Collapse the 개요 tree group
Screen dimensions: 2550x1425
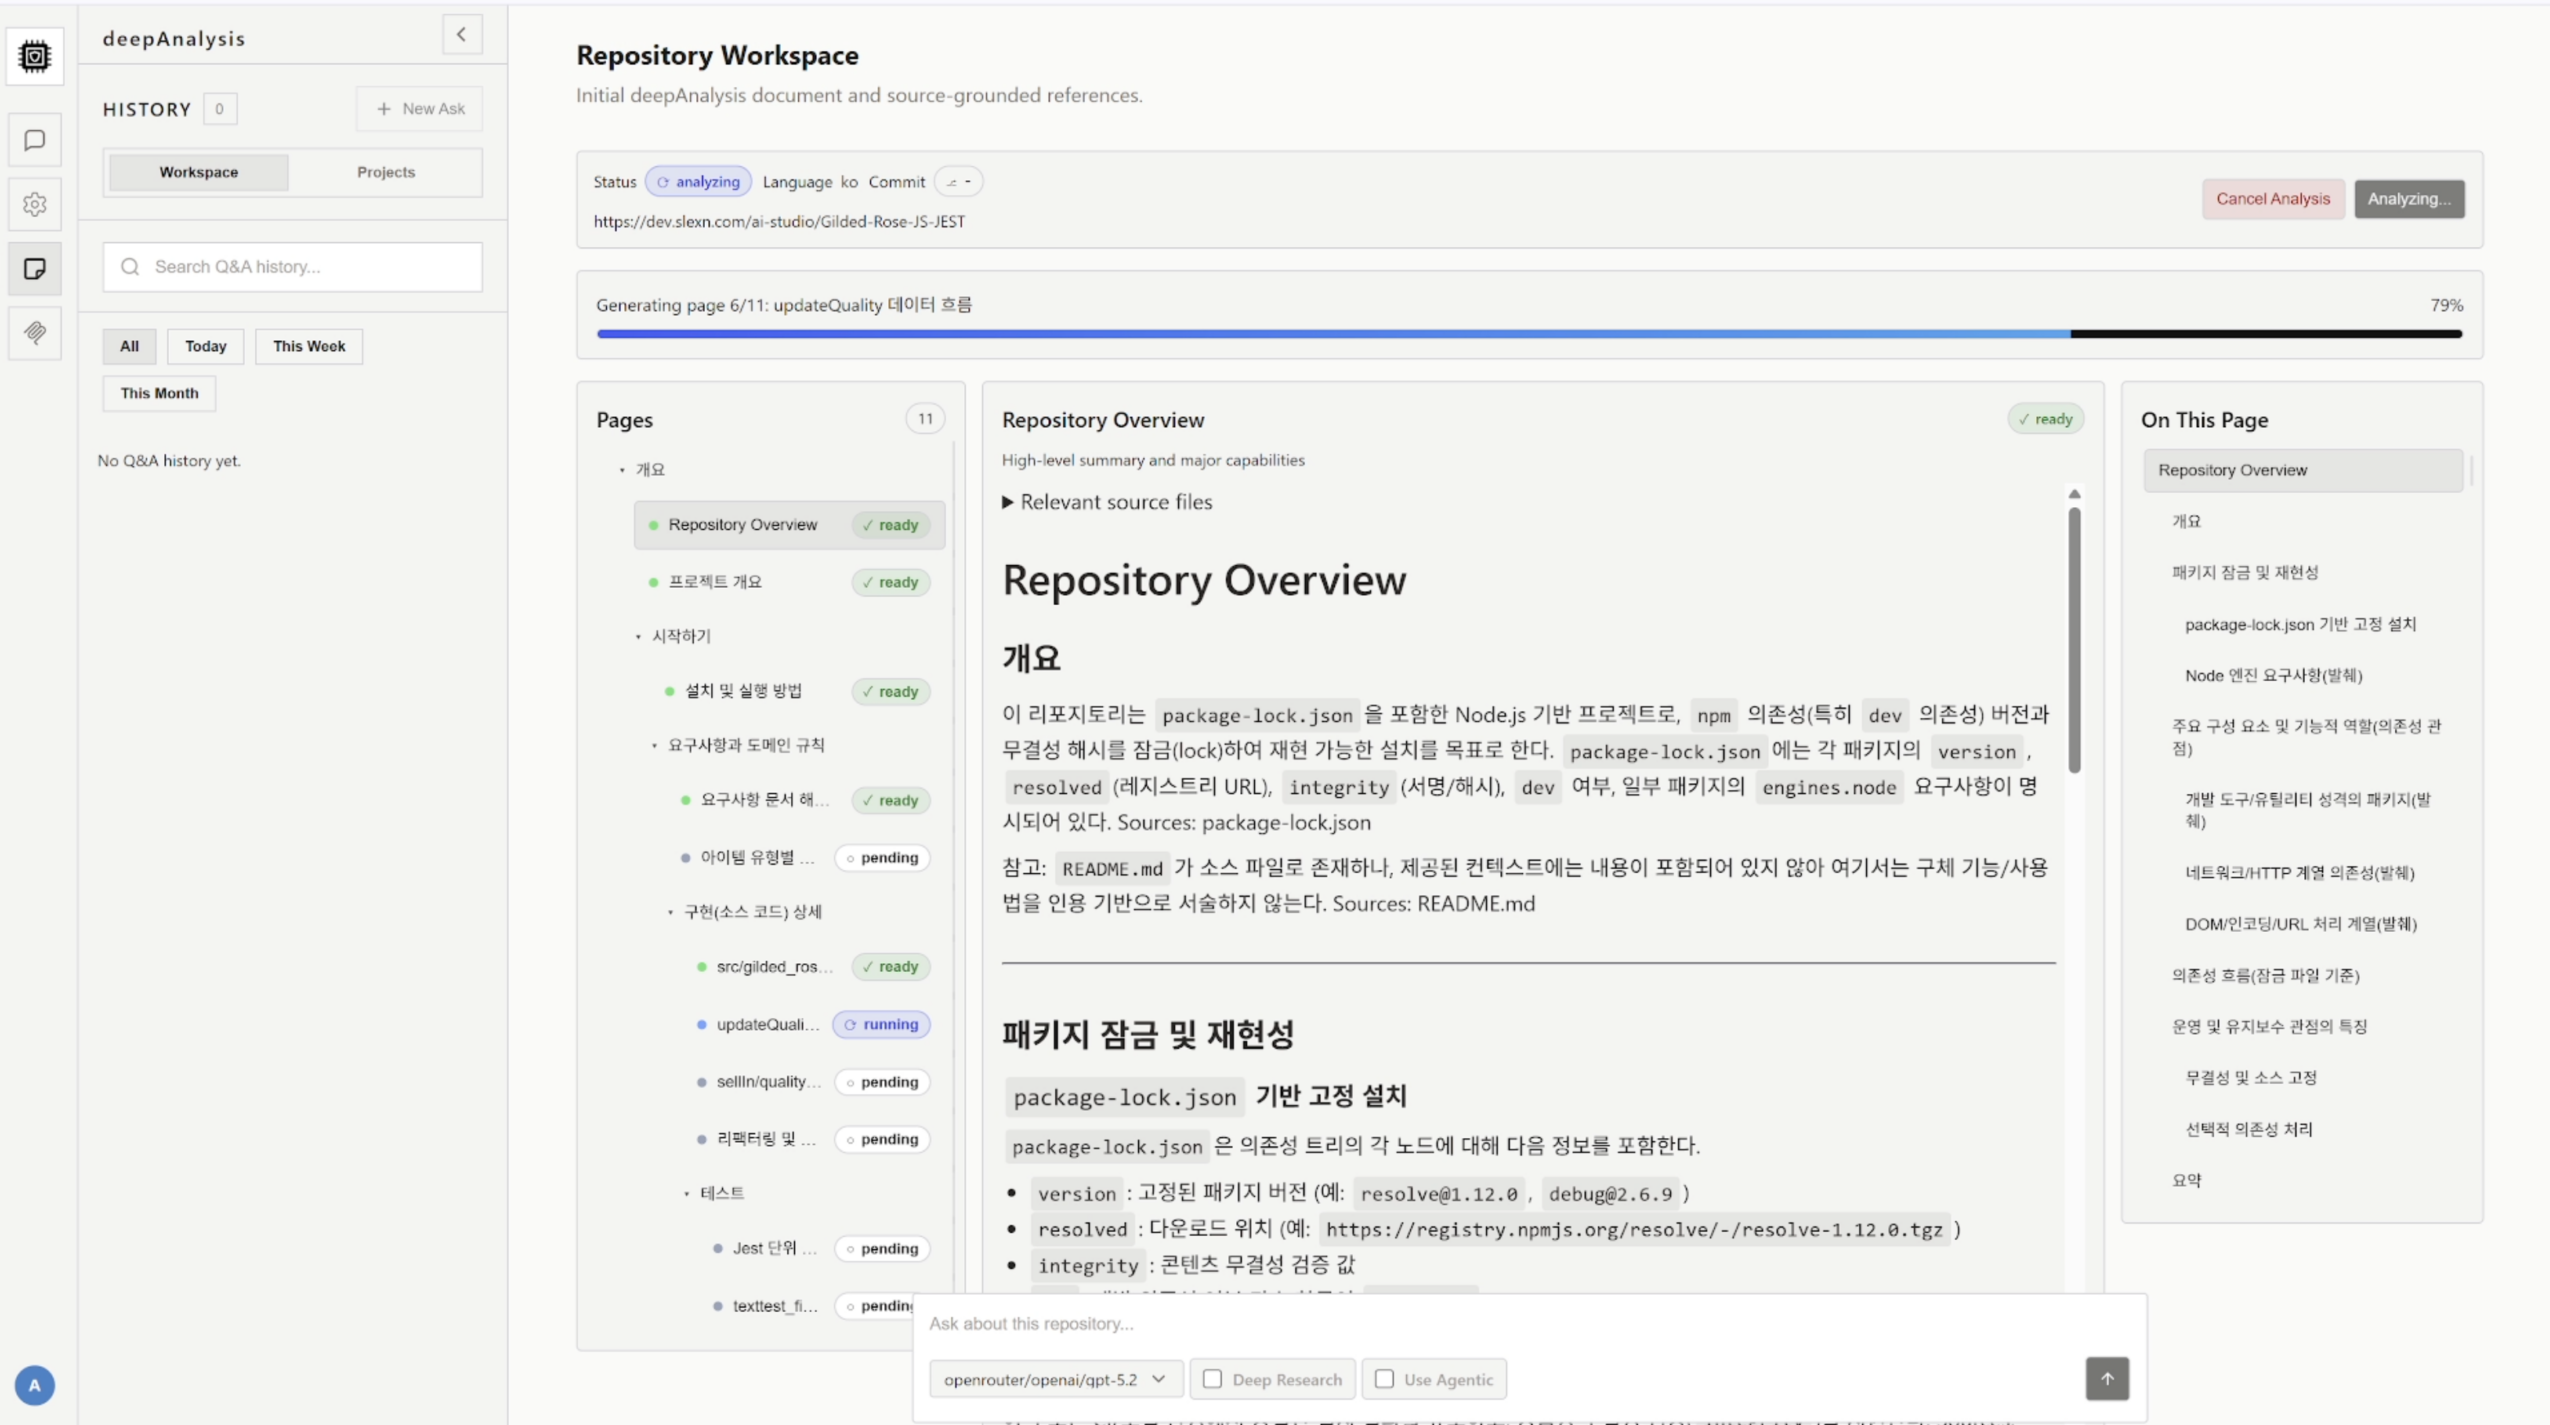(622, 470)
